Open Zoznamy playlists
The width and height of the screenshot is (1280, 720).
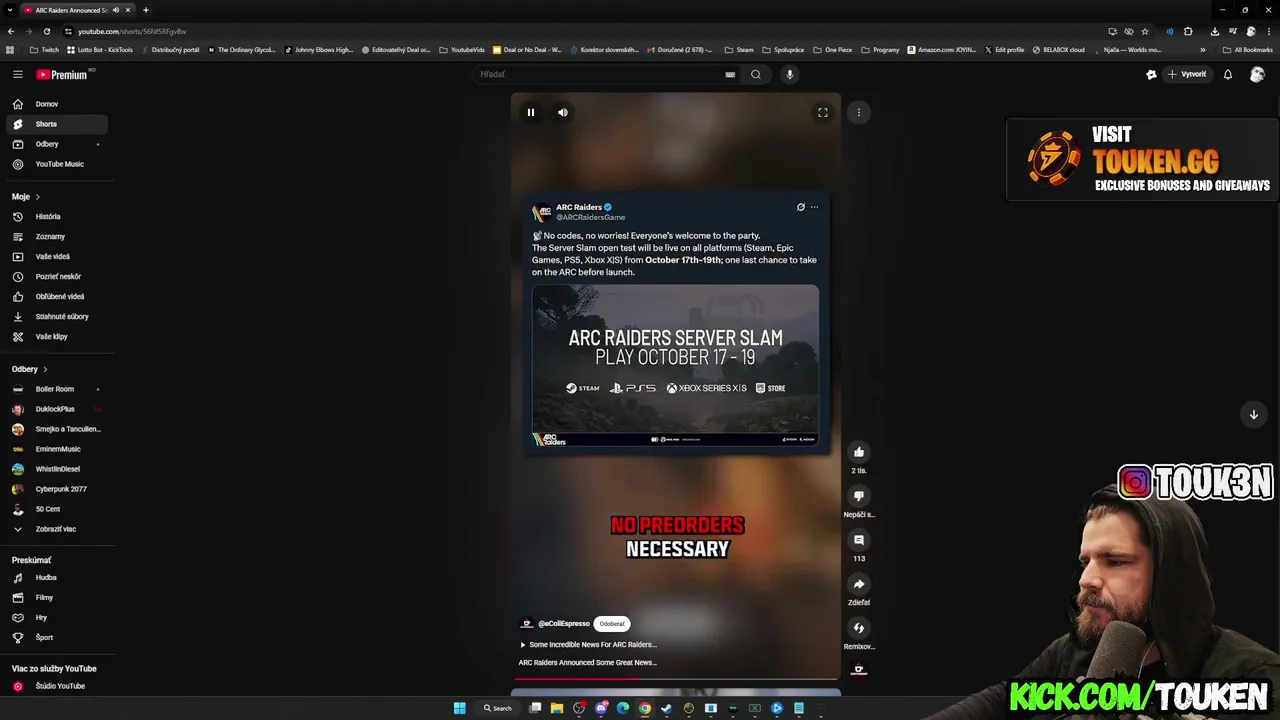56,237
